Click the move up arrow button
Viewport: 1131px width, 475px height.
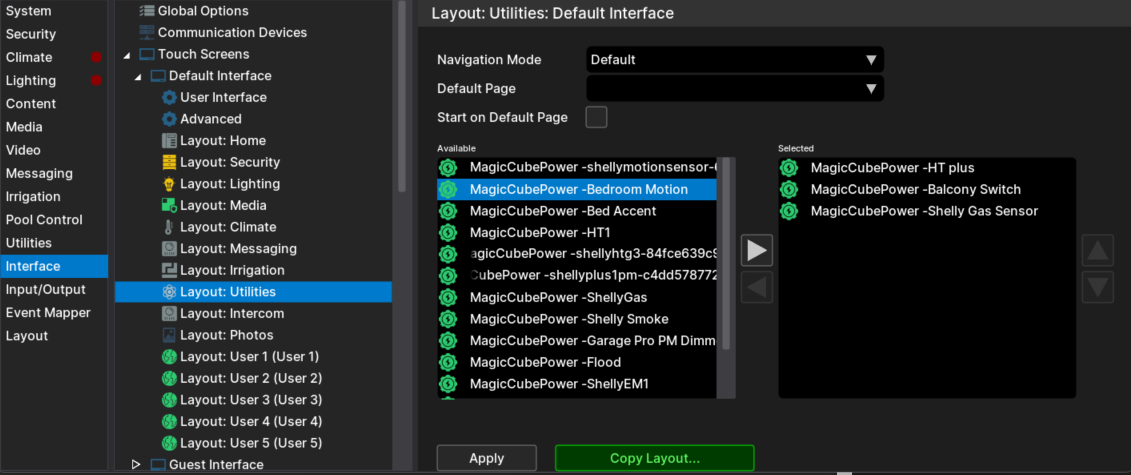pos(1098,250)
